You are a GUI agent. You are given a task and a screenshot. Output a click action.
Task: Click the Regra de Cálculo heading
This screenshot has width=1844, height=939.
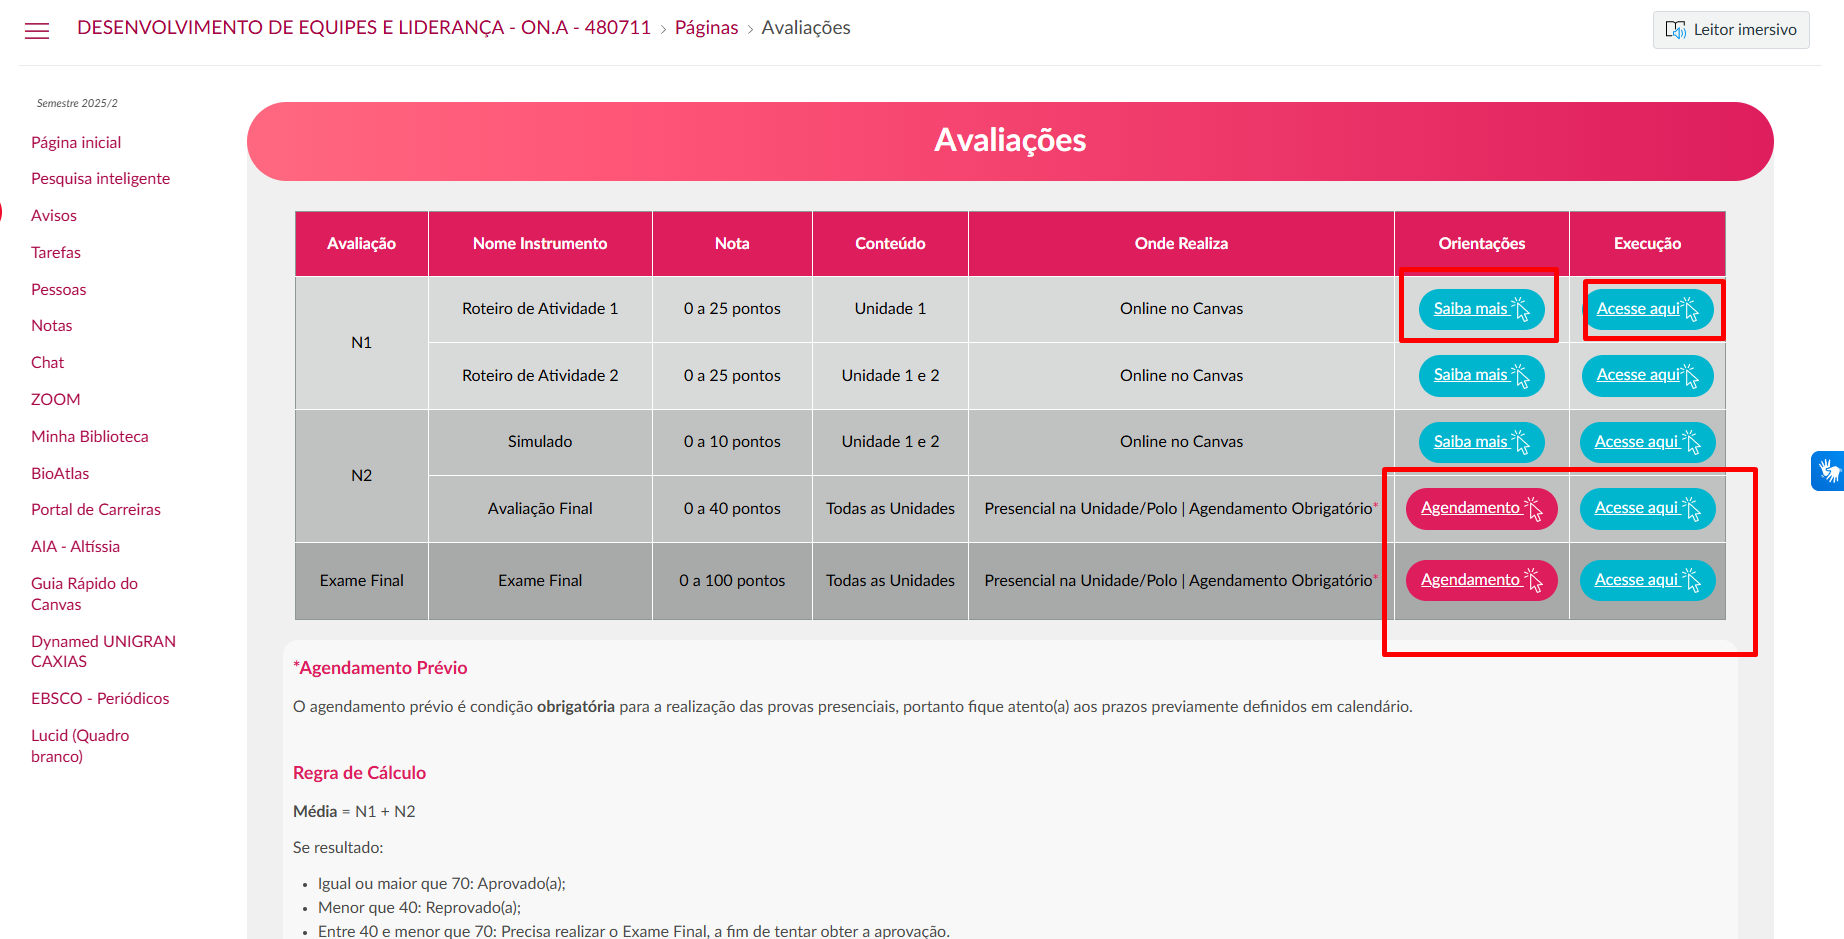tap(359, 773)
